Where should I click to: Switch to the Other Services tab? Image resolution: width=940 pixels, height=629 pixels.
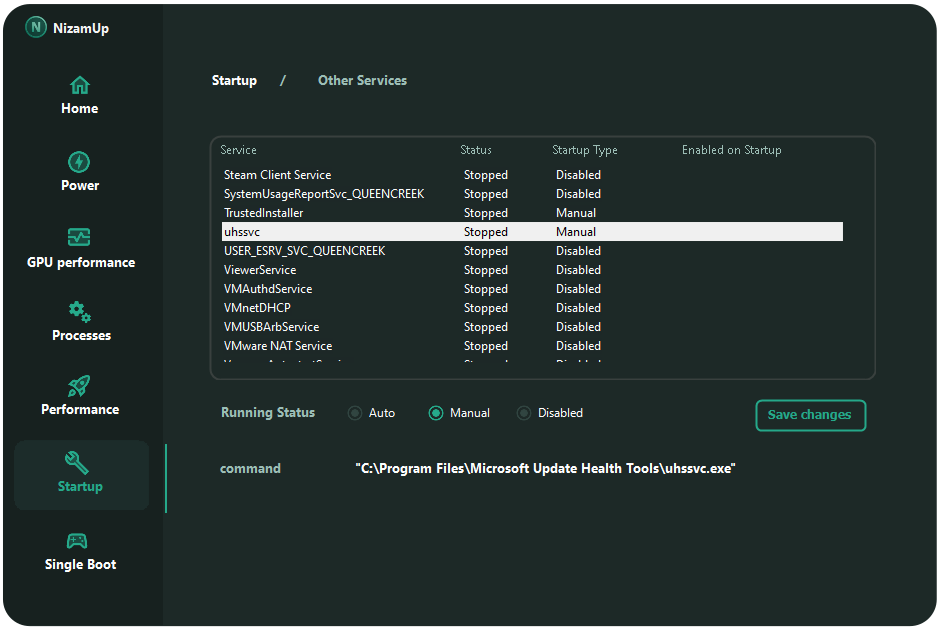click(362, 80)
